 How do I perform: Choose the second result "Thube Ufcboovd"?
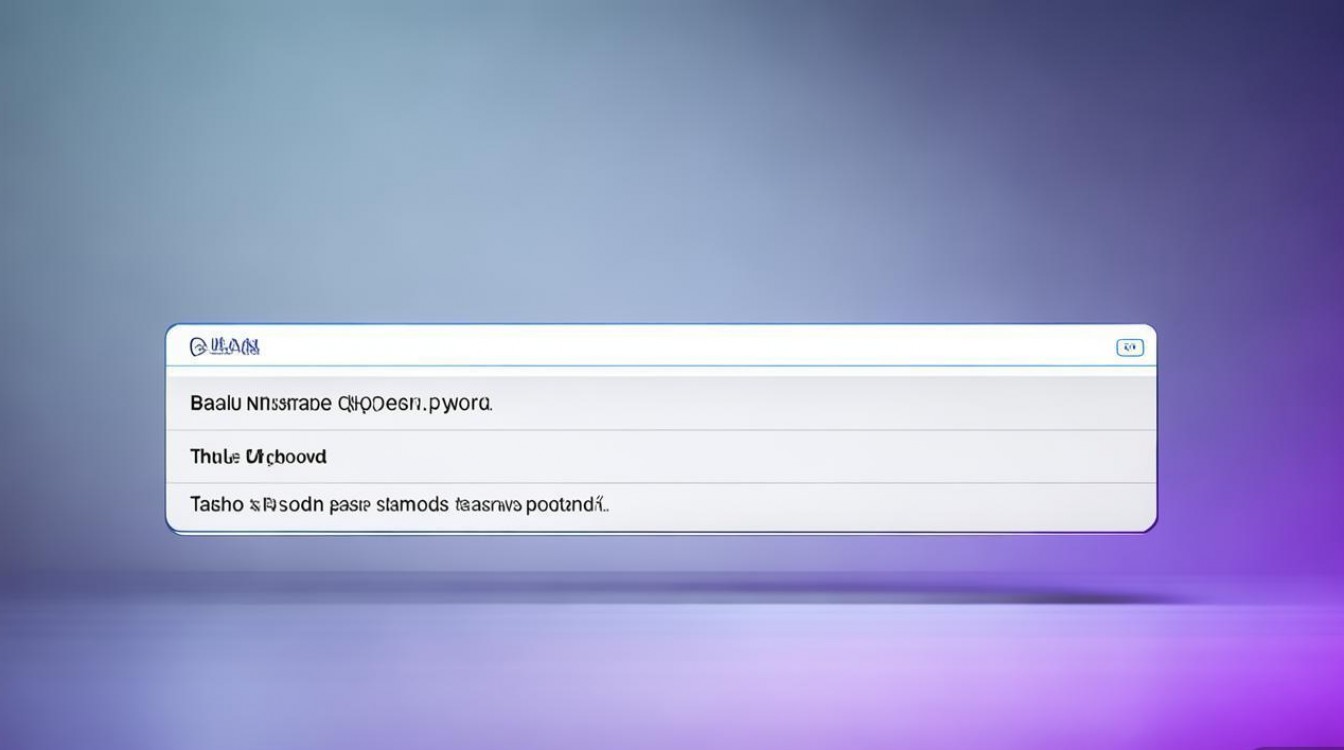point(258,457)
